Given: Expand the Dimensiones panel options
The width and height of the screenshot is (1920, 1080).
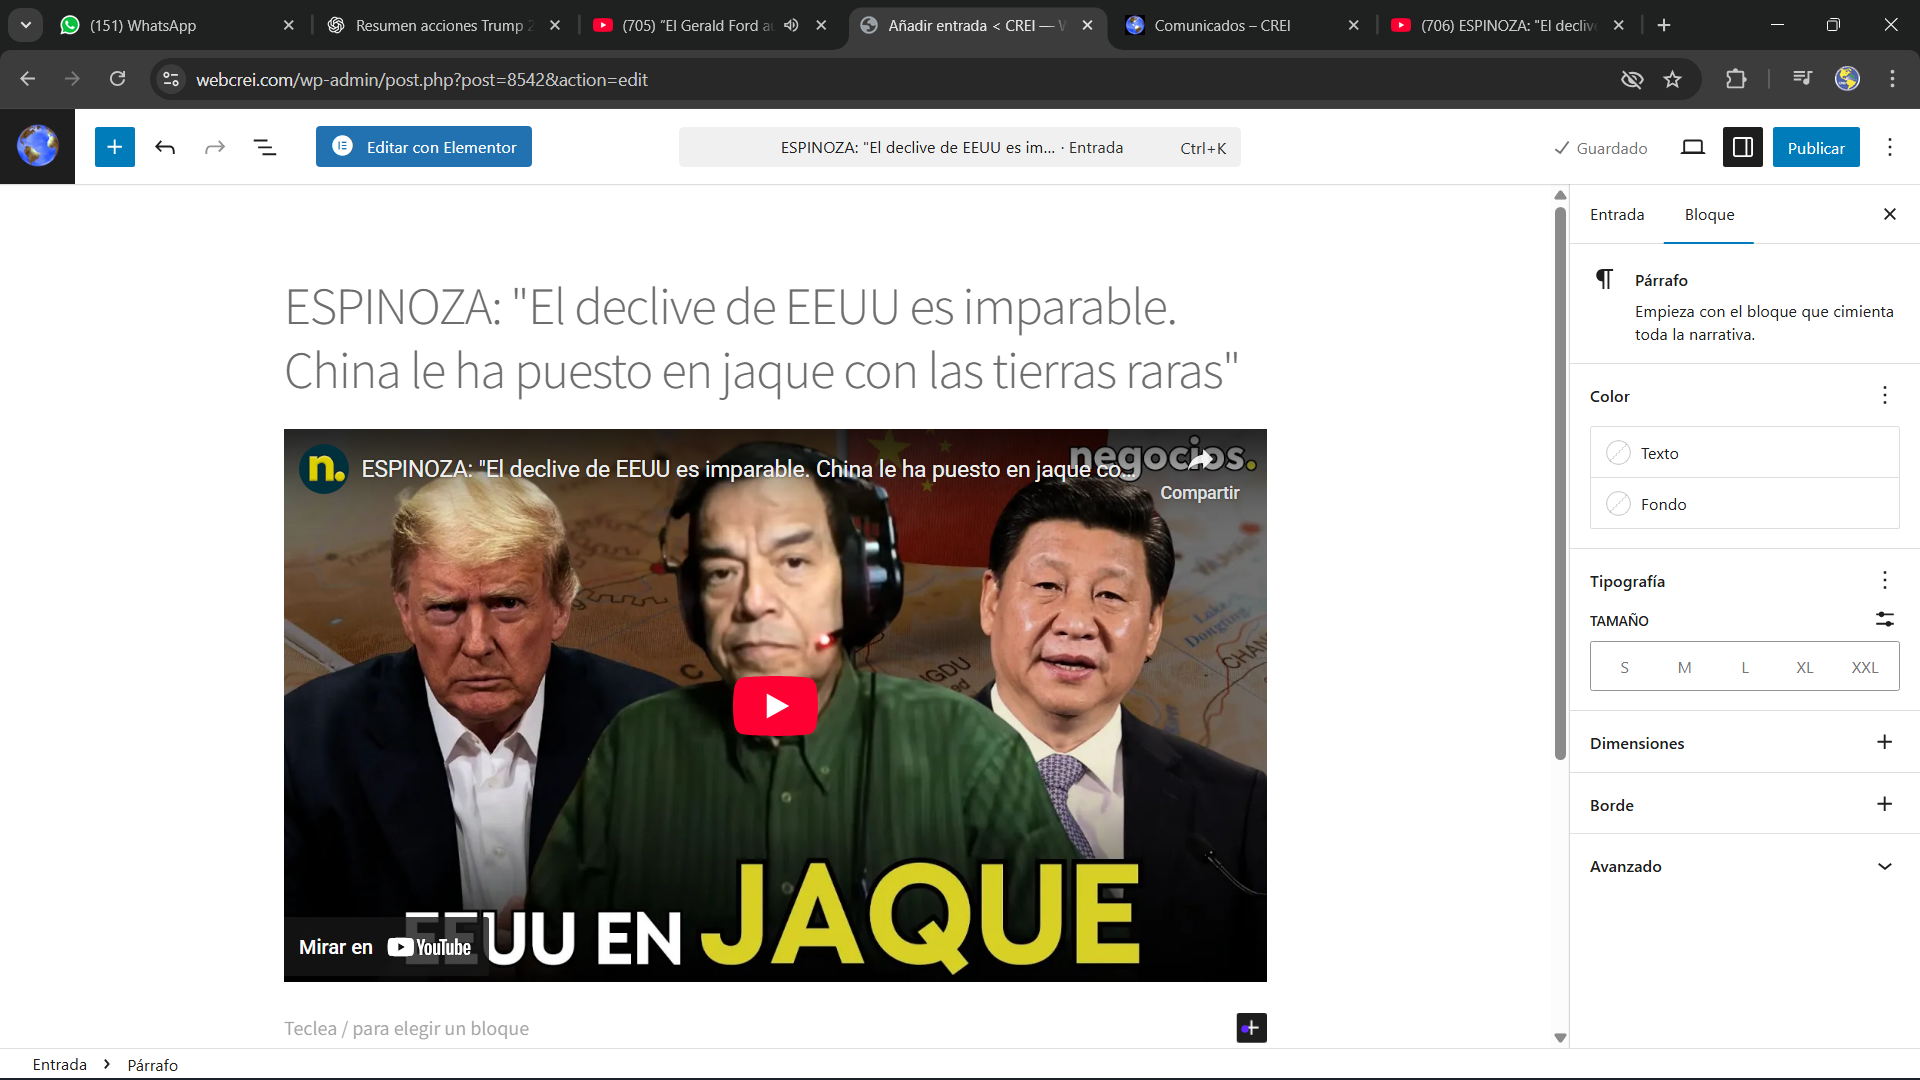Looking at the screenshot, I should pos(1884,742).
